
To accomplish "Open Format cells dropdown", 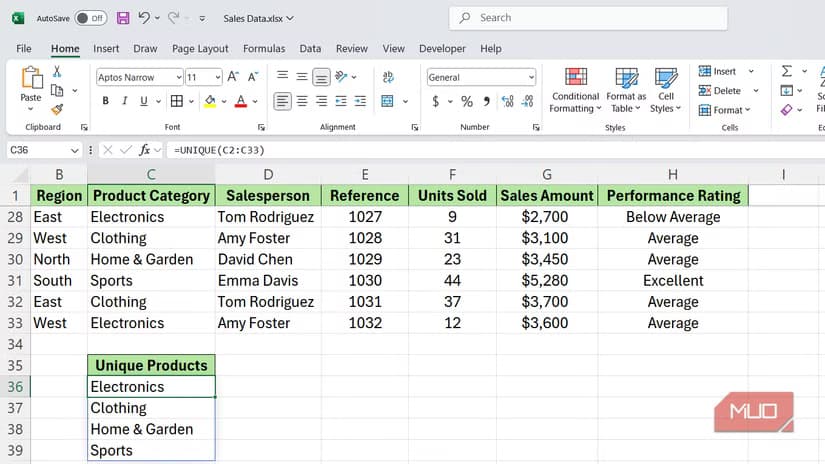I will point(725,110).
